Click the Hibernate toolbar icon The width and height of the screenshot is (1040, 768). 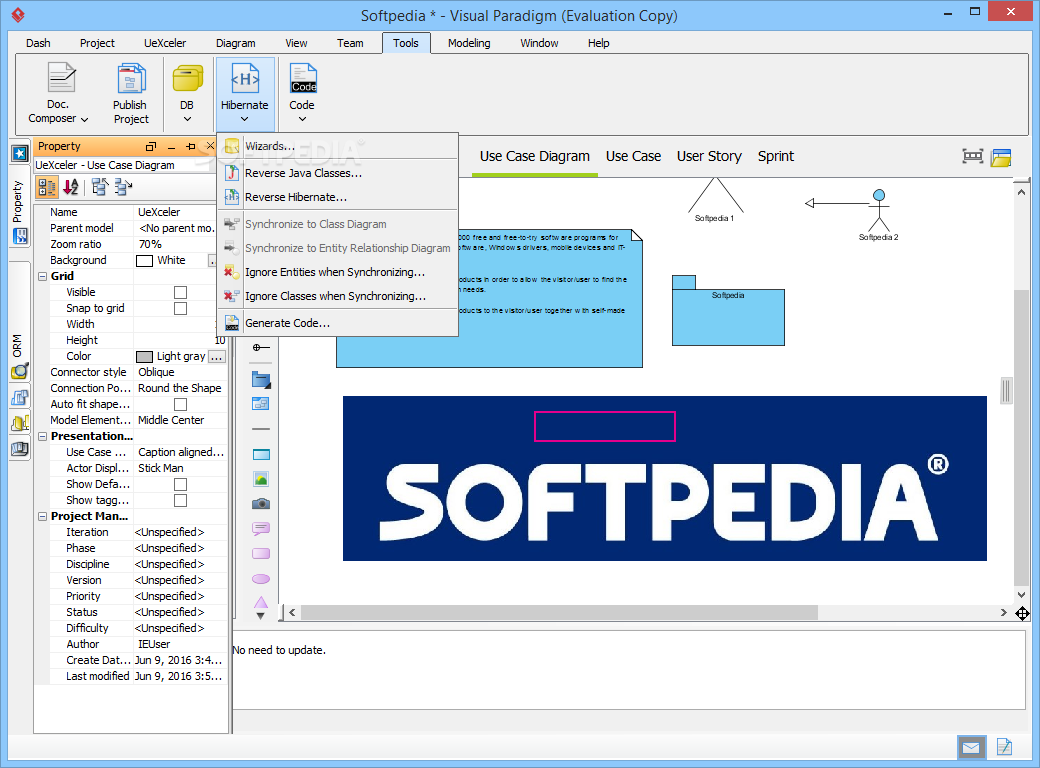(245, 79)
